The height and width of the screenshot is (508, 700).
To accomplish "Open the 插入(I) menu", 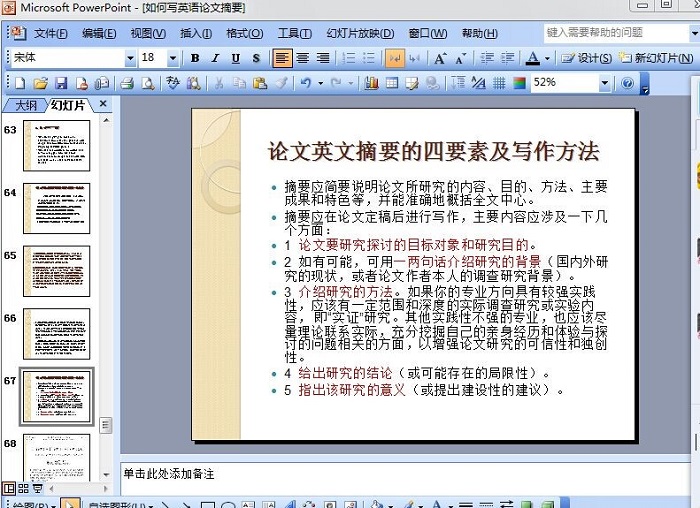I will click(195, 33).
